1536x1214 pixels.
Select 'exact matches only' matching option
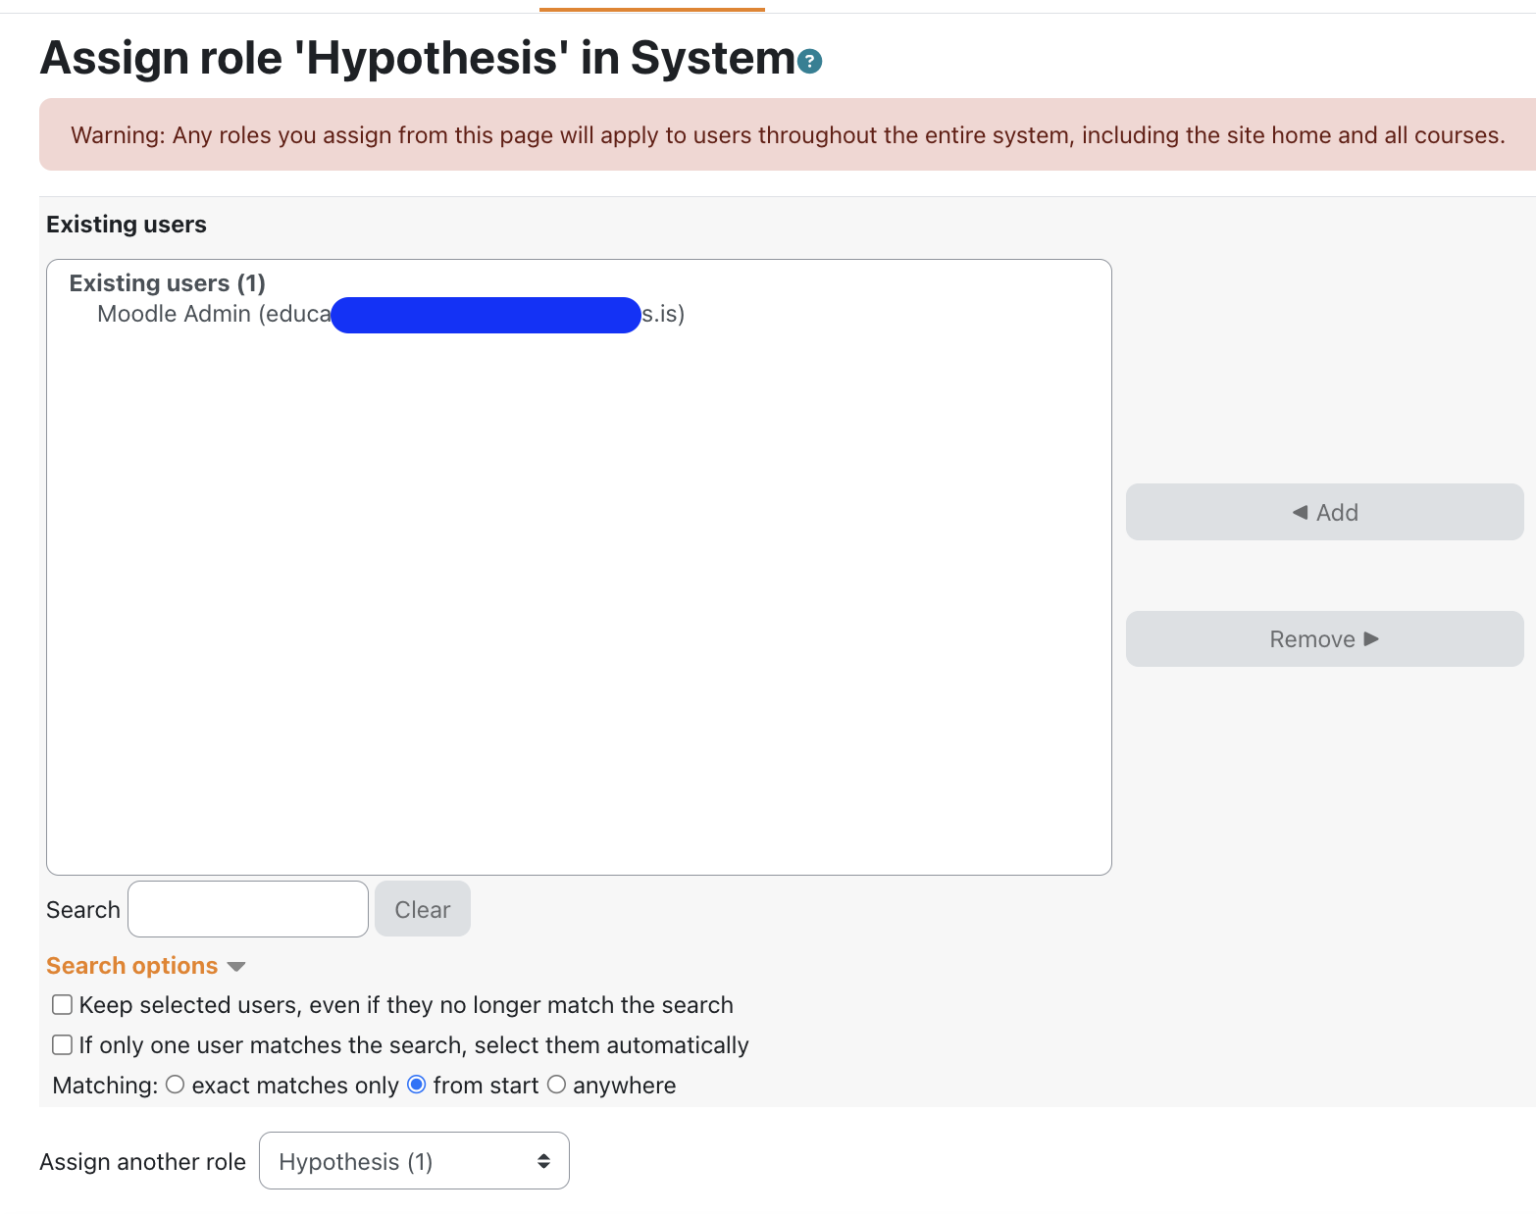[x=176, y=1084]
